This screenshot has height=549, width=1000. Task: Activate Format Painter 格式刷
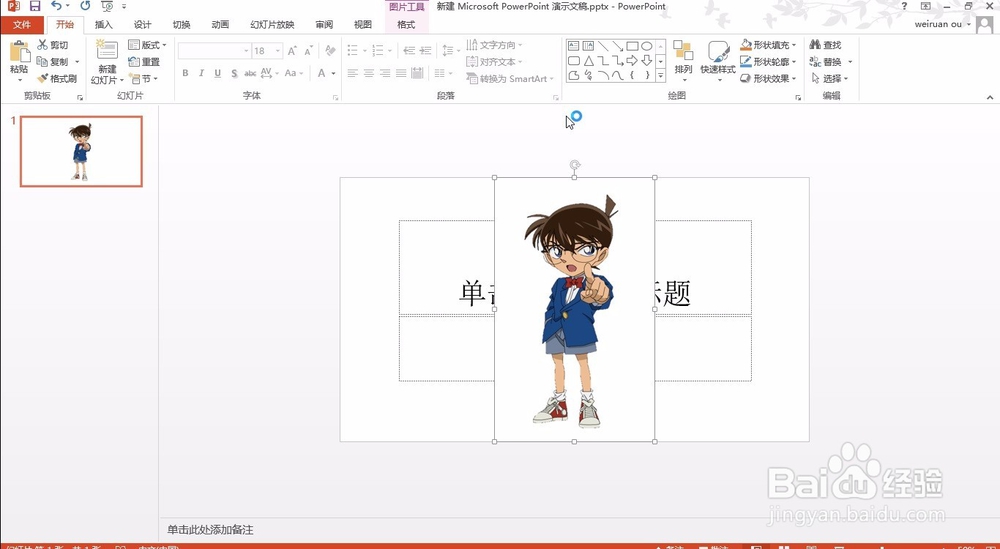pos(57,78)
